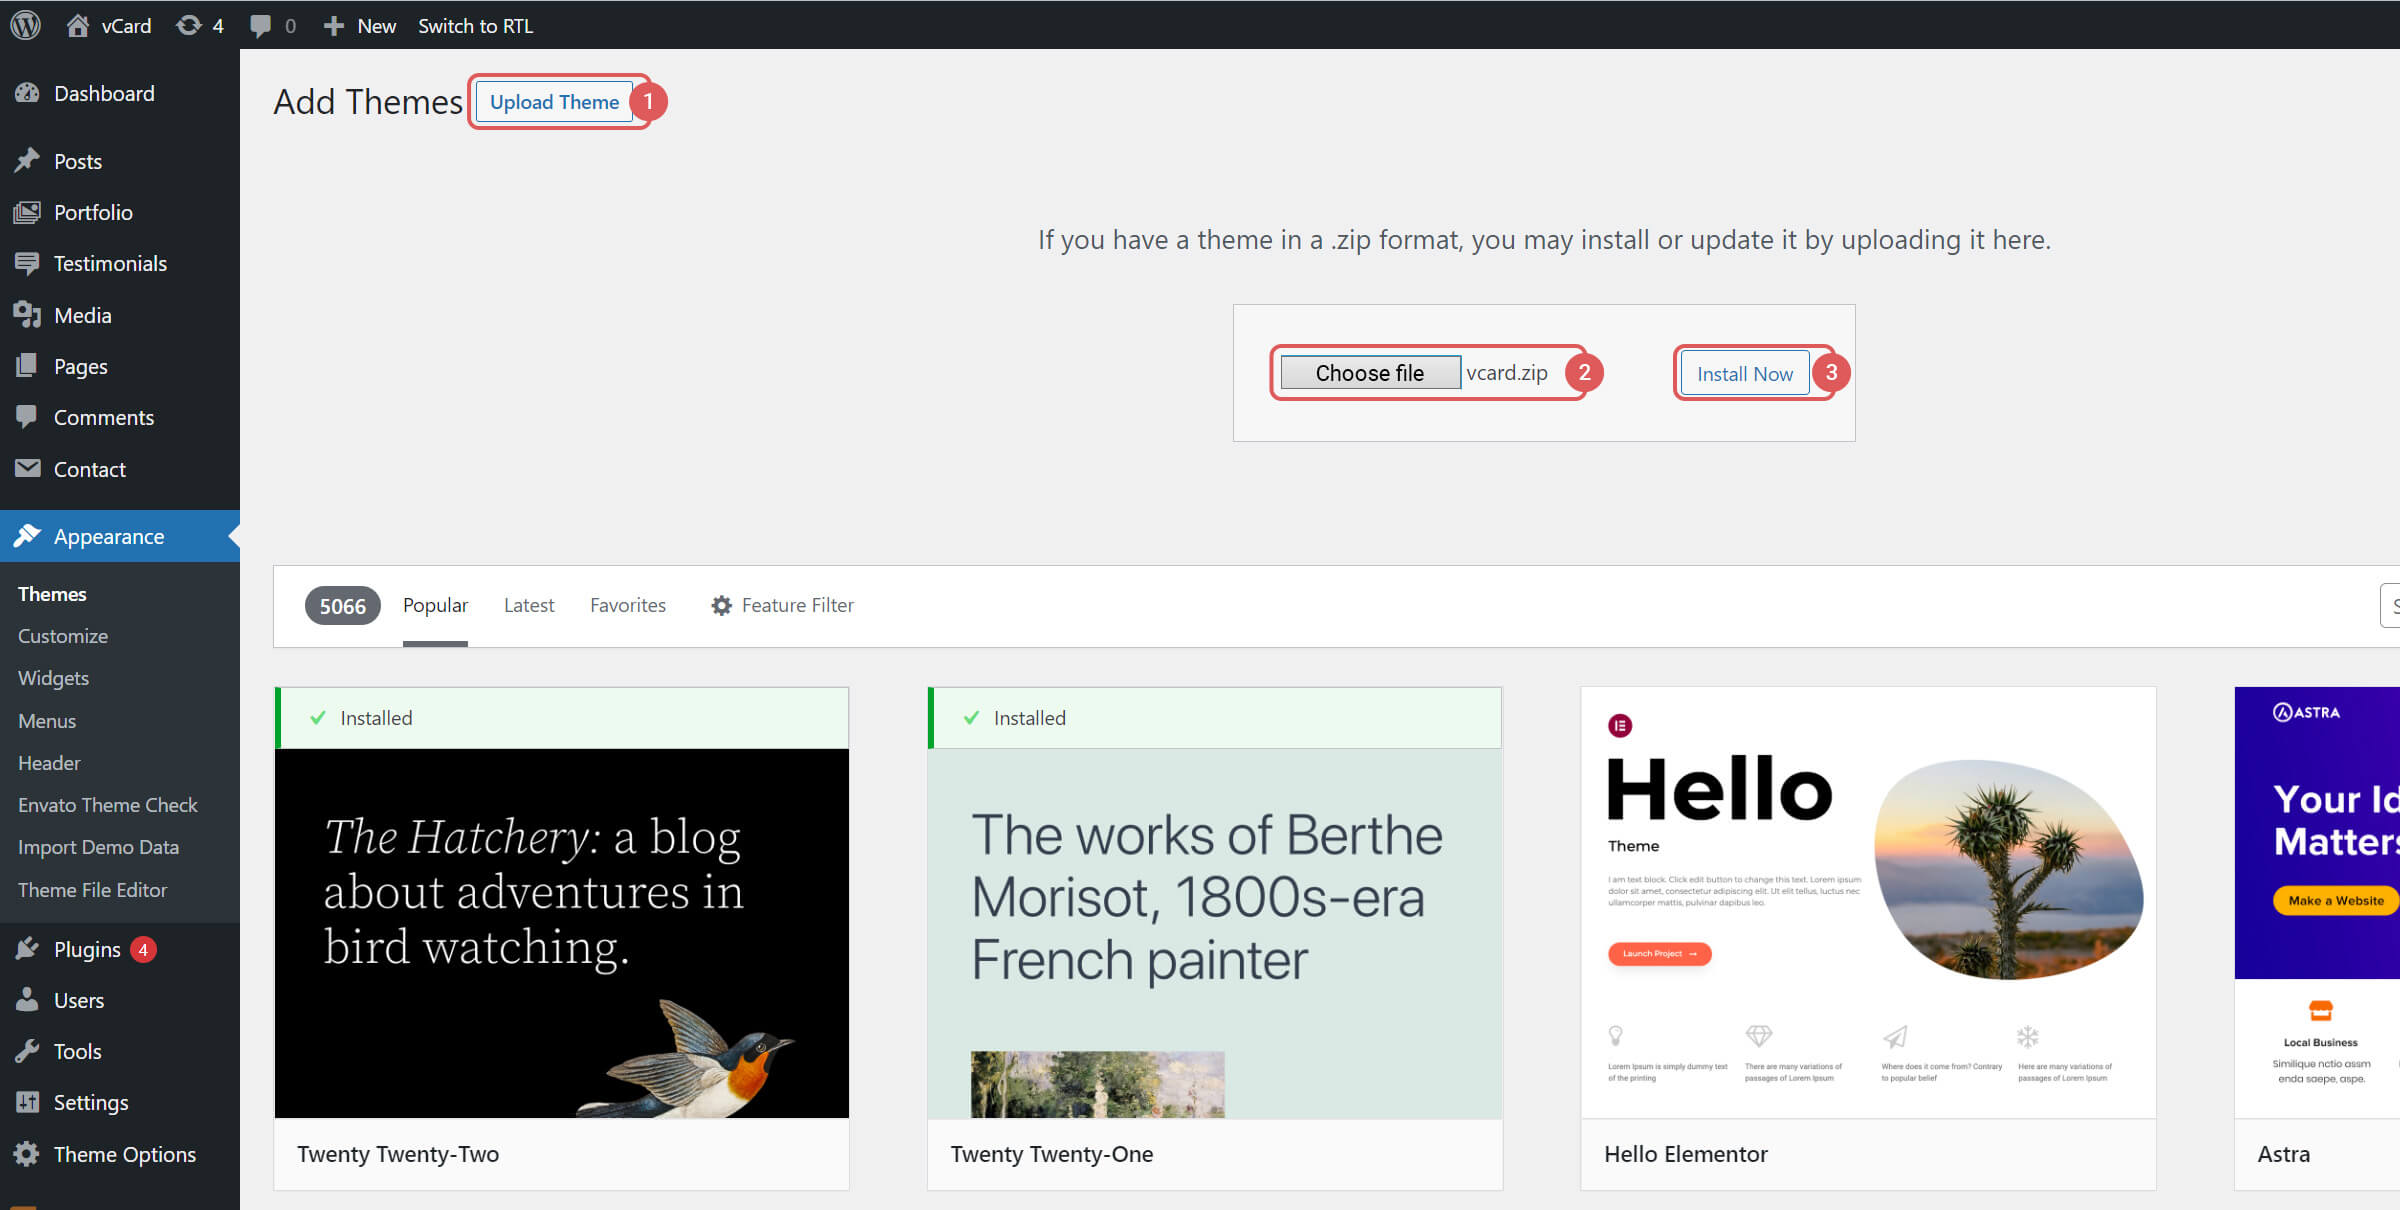Open Tools sidebar menu

click(x=78, y=1051)
